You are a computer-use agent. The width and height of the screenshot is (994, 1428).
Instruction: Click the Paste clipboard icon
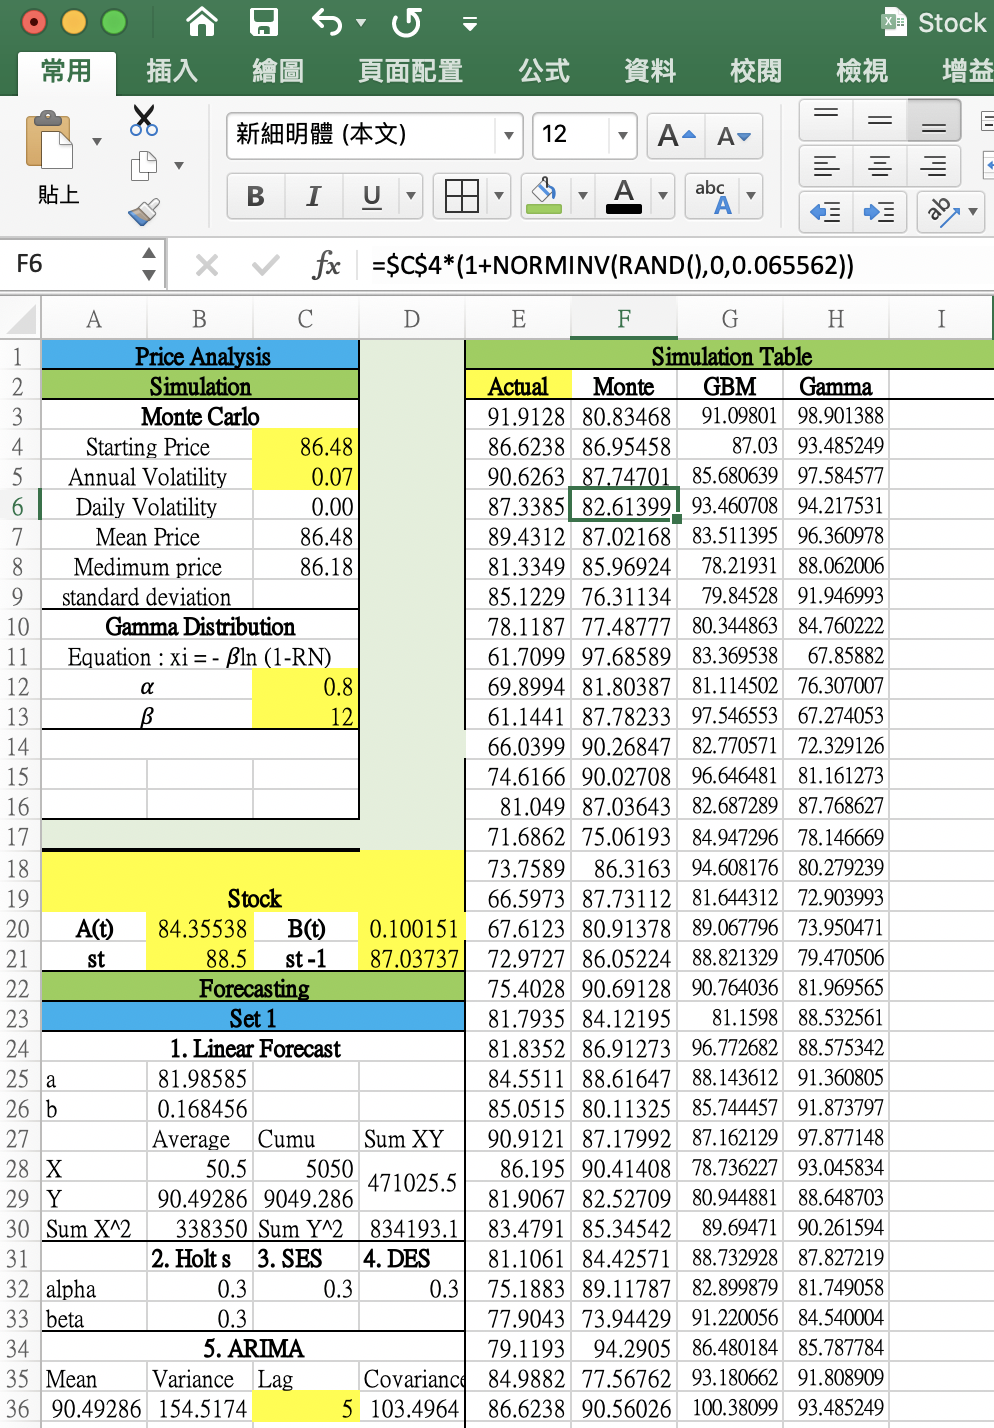coord(50,140)
